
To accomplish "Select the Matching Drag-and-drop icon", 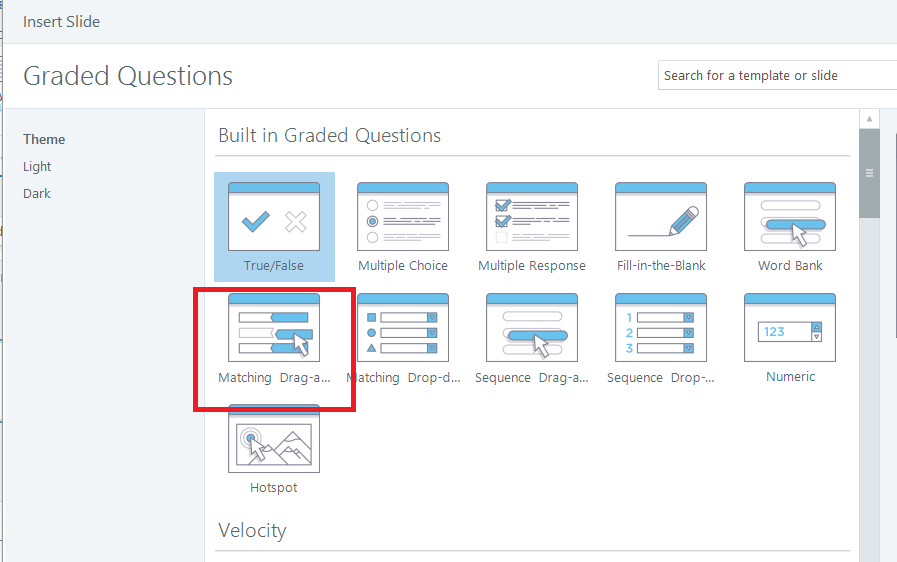I will (274, 327).
